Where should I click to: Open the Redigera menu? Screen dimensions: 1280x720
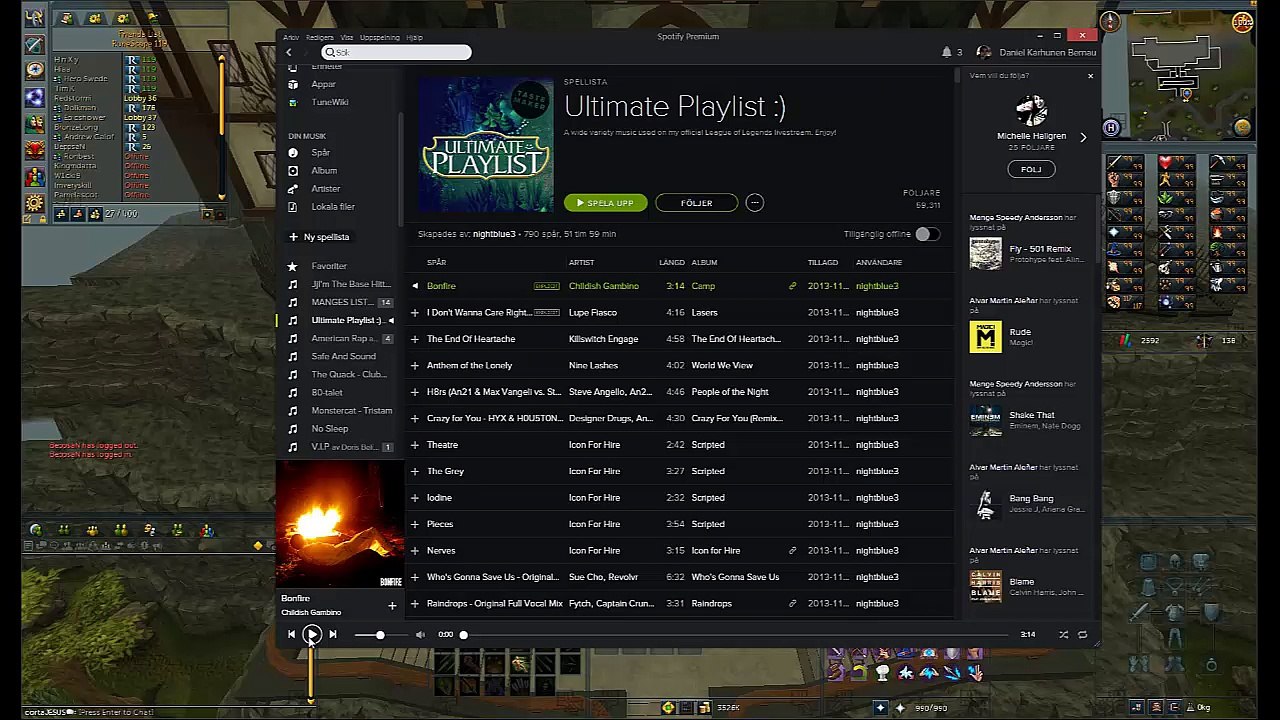[320, 37]
